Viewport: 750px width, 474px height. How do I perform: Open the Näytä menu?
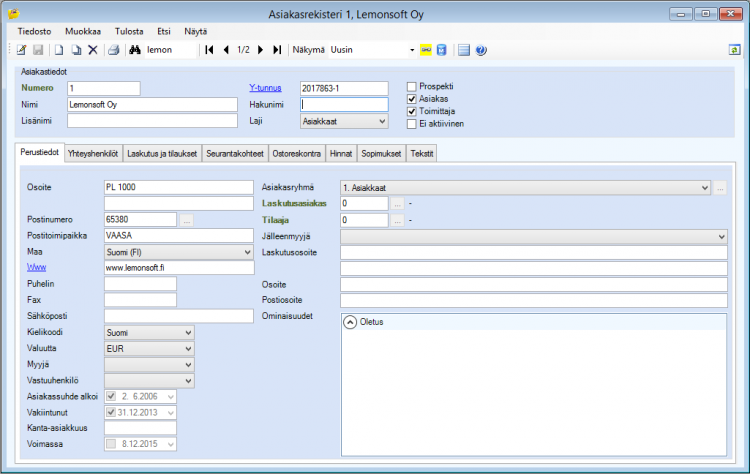196,32
